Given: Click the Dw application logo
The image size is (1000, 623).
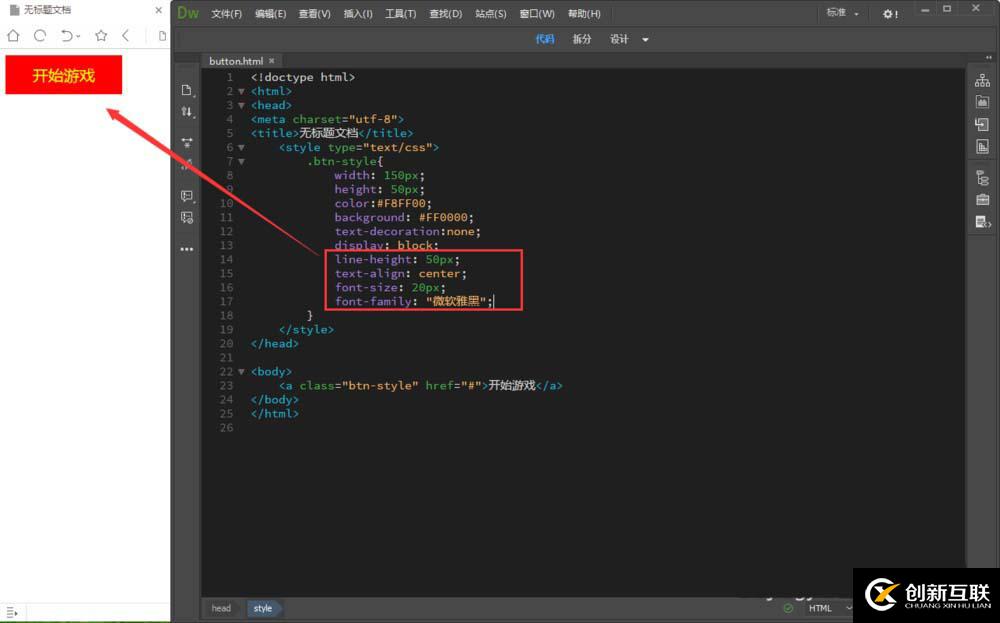Looking at the screenshot, I should [188, 13].
